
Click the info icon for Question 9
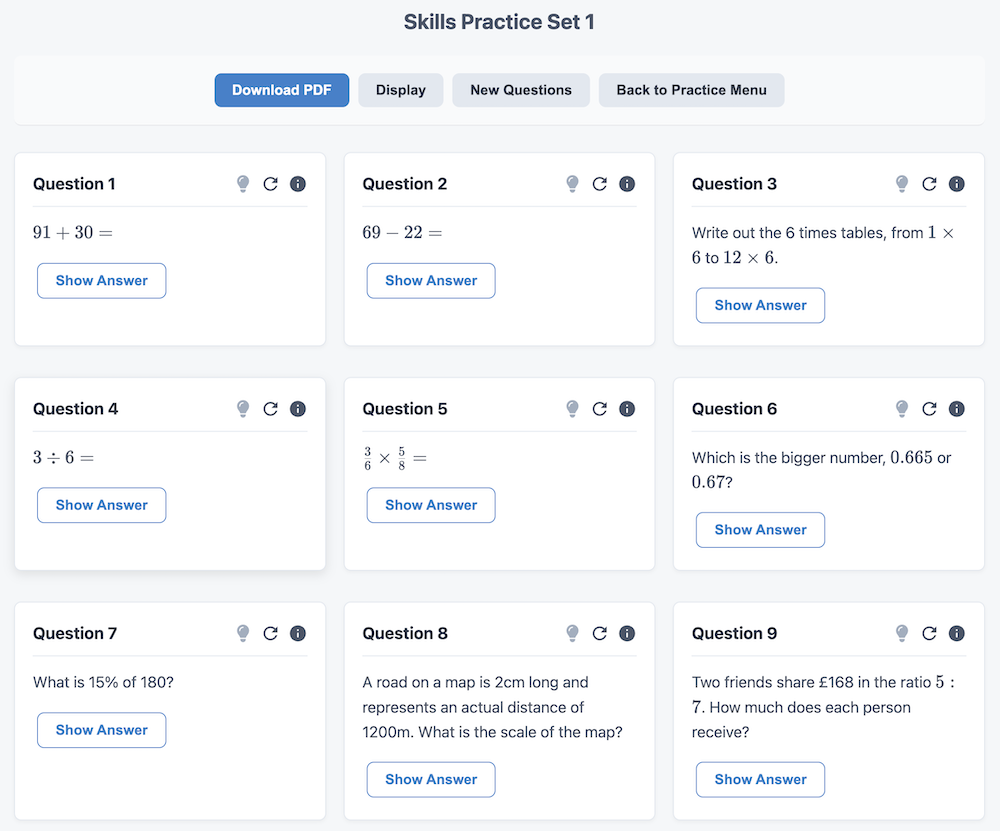click(x=957, y=633)
